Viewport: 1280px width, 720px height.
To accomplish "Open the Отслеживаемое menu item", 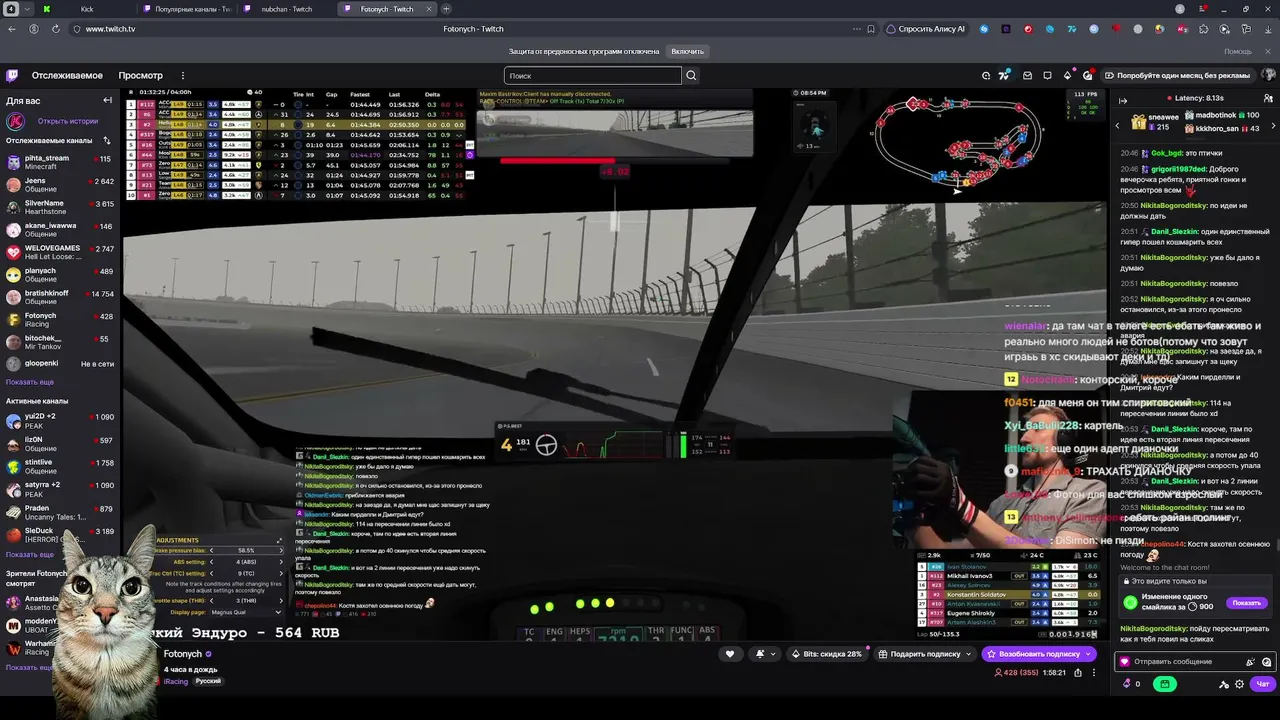I will [x=67, y=75].
